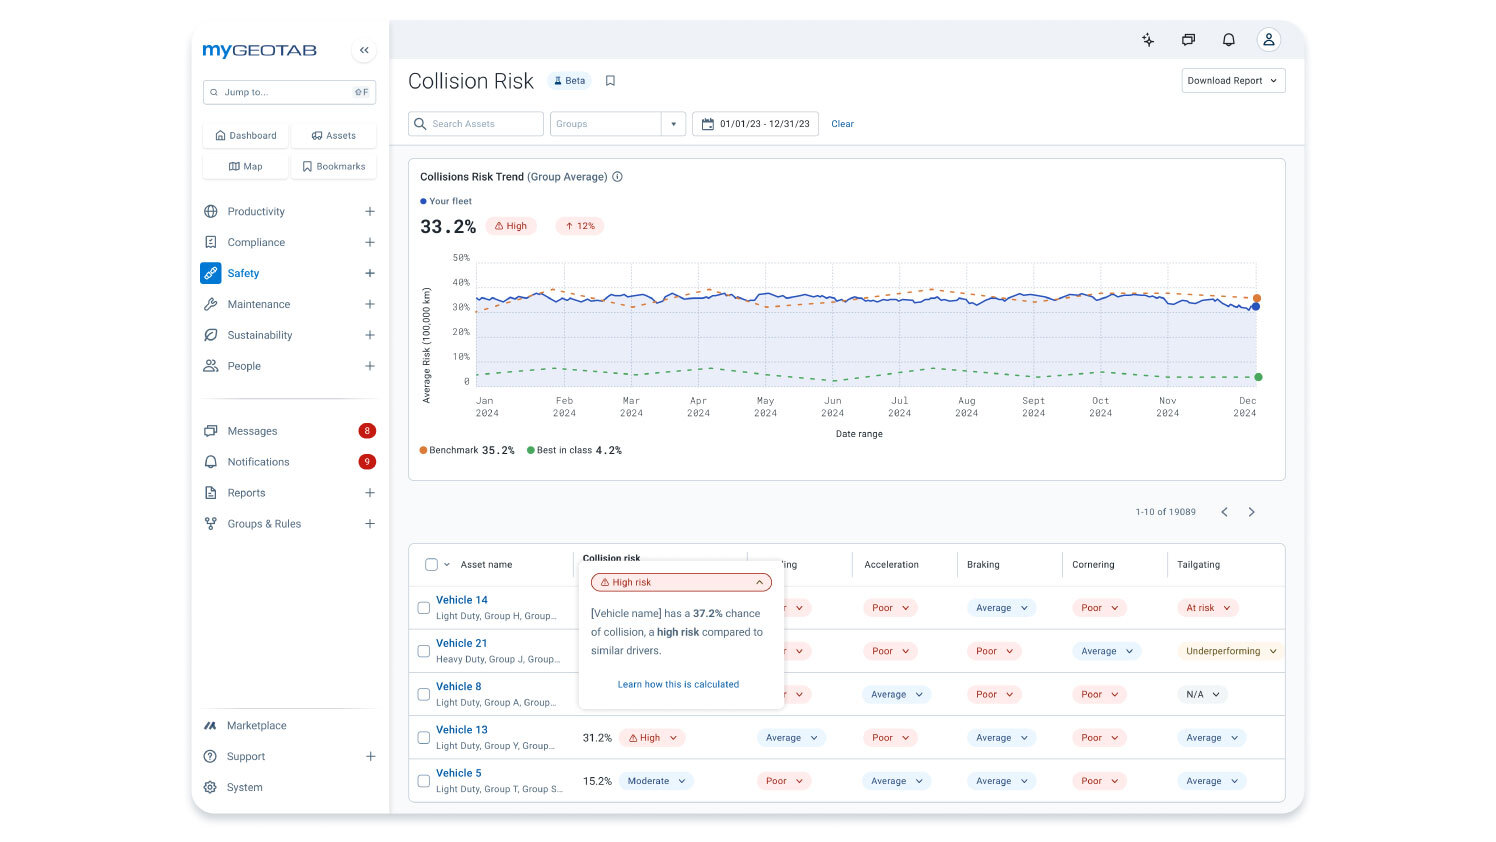Open the user profile icon

[x=1268, y=40]
